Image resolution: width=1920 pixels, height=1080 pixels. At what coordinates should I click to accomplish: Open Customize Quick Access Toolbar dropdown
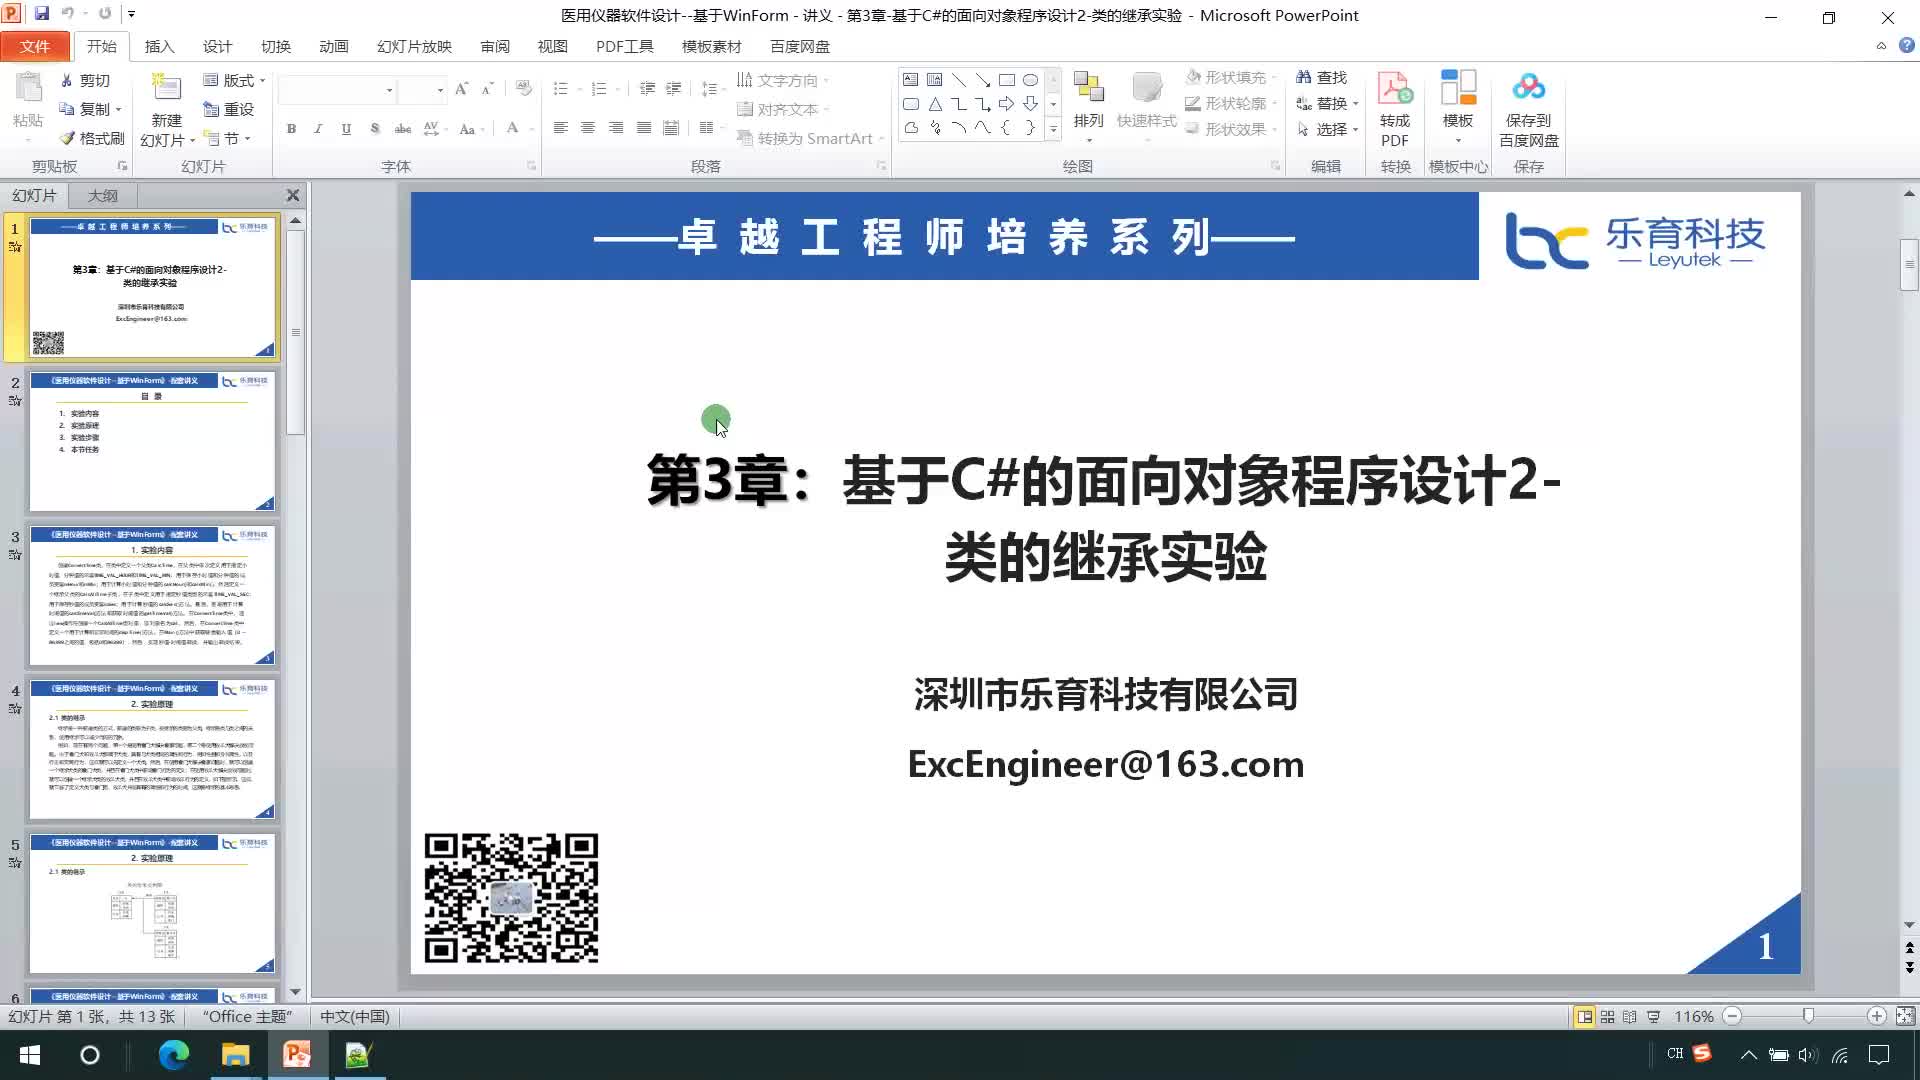(x=131, y=14)
